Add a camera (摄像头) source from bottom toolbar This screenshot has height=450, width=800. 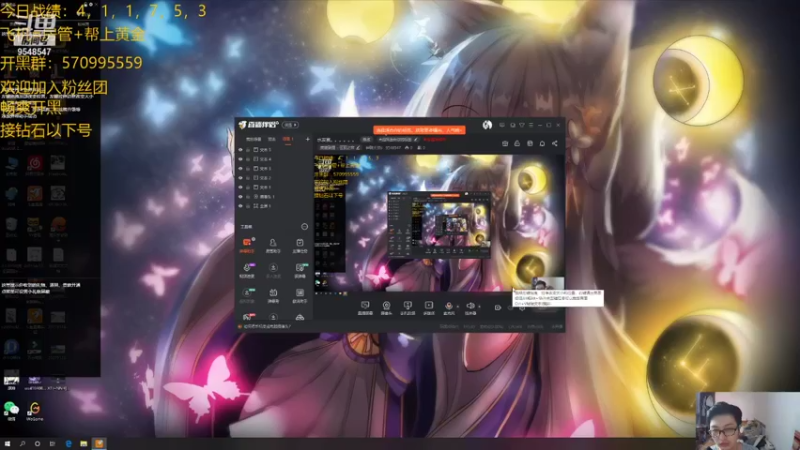pos(386,308)
